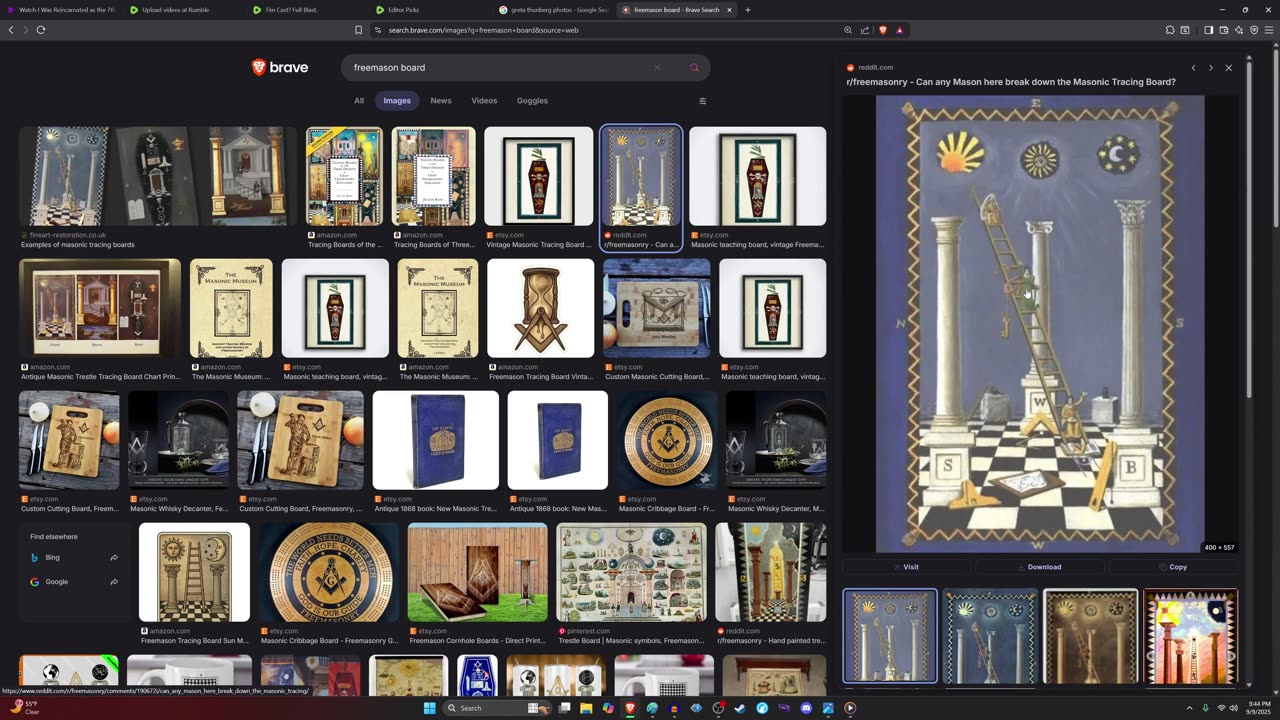Open the r/freemasonry preview title link
1280x720 pixels.
tap(1011, 82)
